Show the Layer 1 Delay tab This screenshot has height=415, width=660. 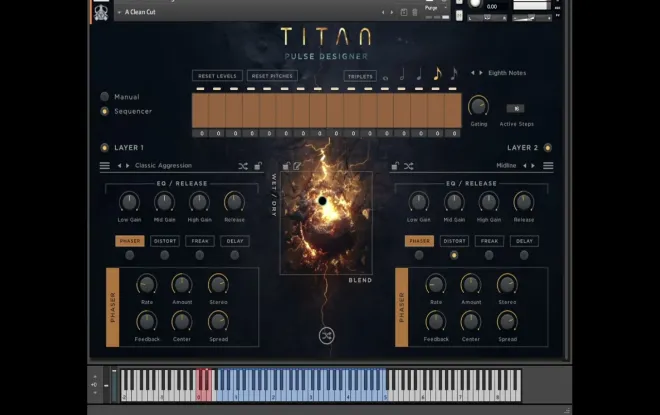(235, 241)
